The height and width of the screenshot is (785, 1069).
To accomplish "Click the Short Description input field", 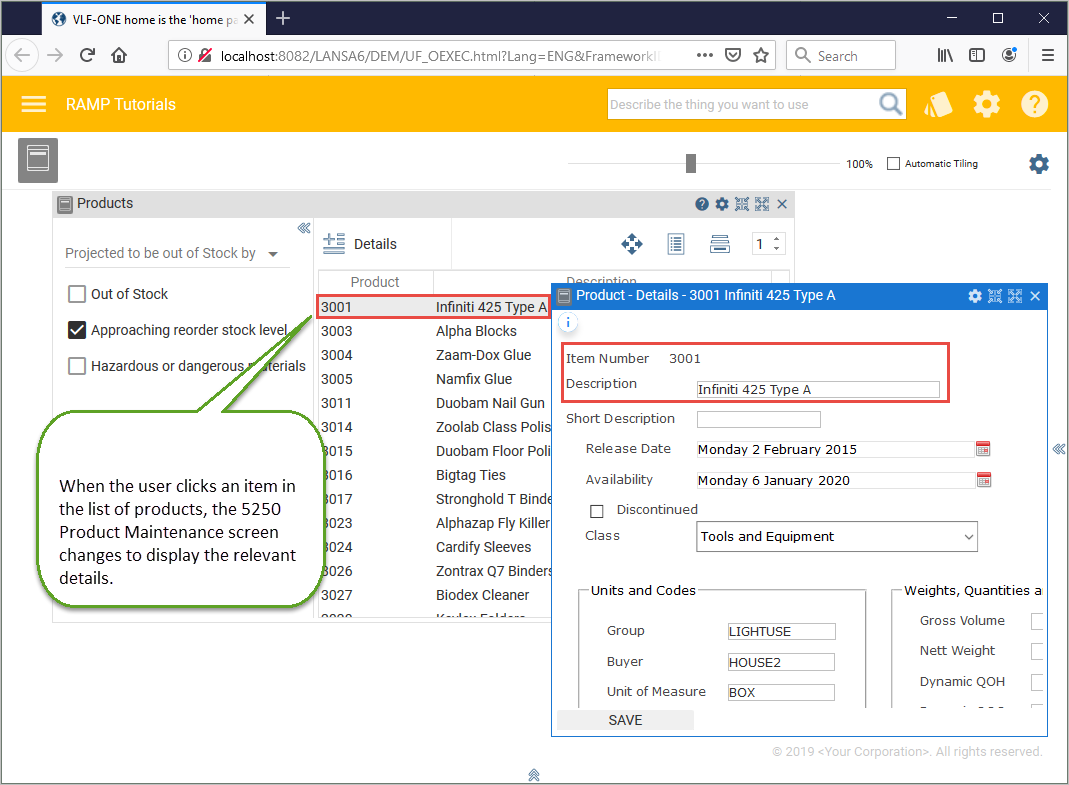I will (x=758, y=419).
